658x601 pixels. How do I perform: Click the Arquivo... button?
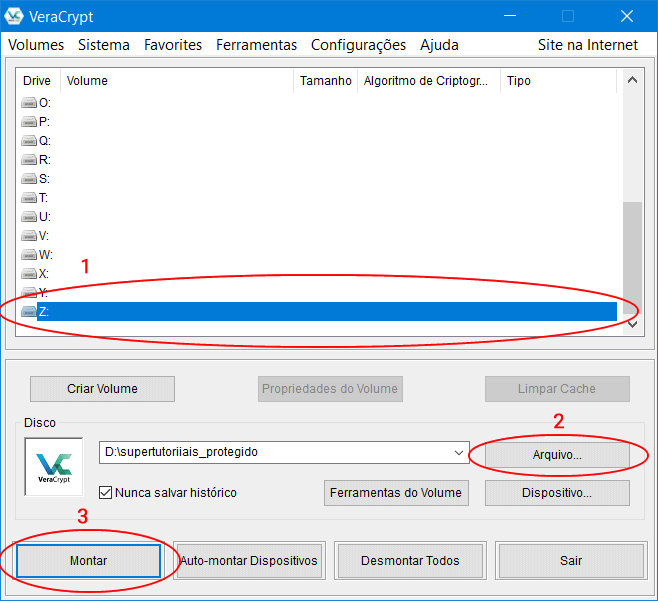pos(557,454)
